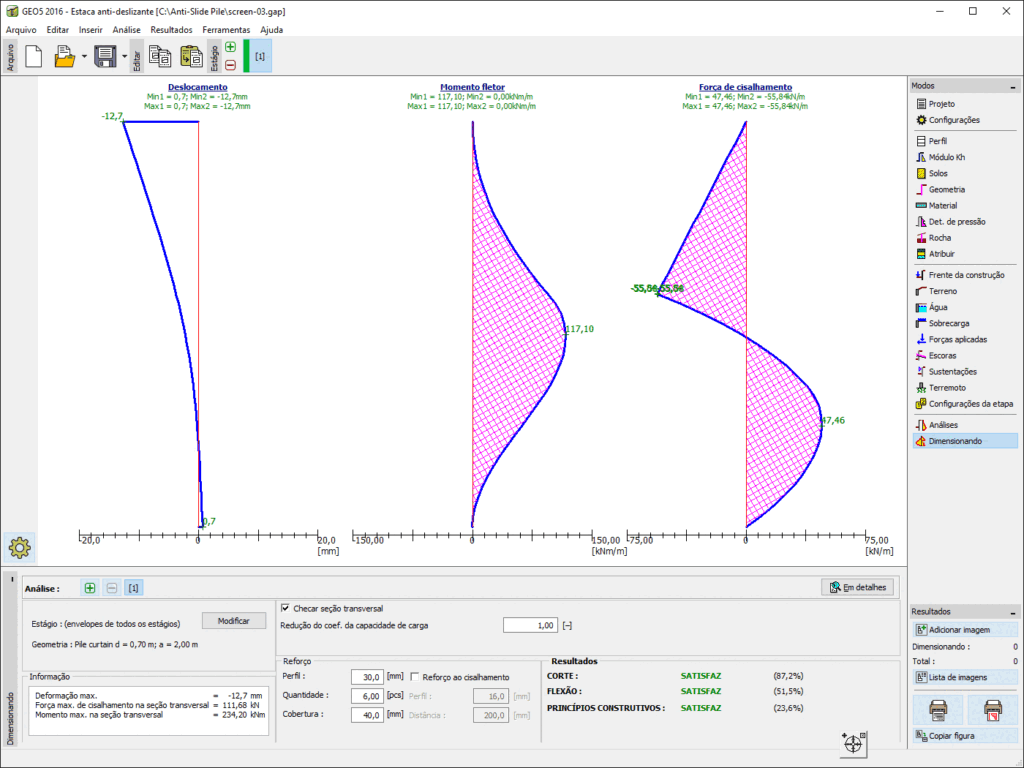
Task: Remove construction stage with red minus
Action: [x=231, y=65]
